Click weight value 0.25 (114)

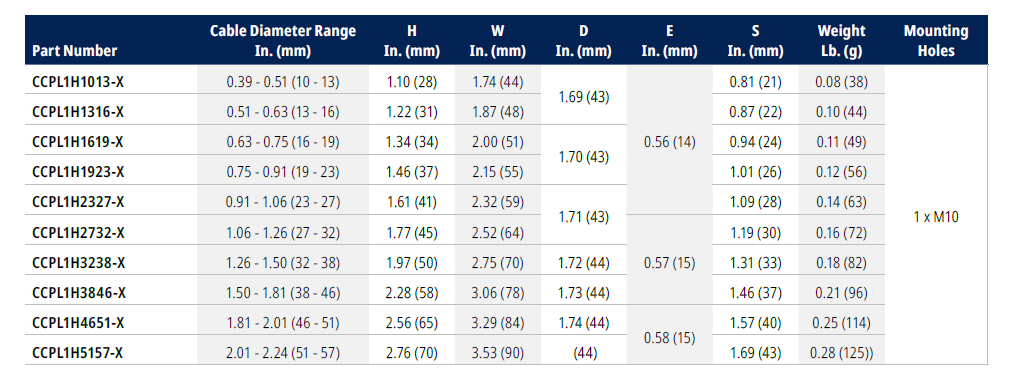tap(841, 322)
